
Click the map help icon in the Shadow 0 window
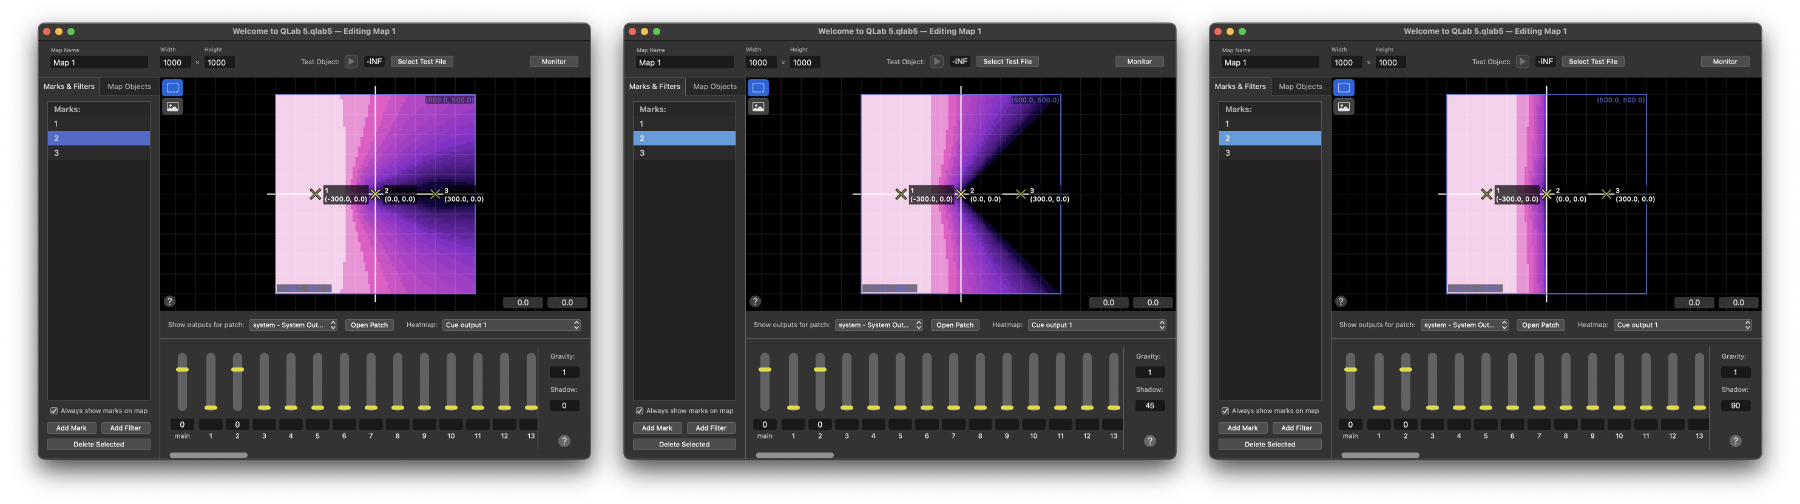[x=170, y=301]
